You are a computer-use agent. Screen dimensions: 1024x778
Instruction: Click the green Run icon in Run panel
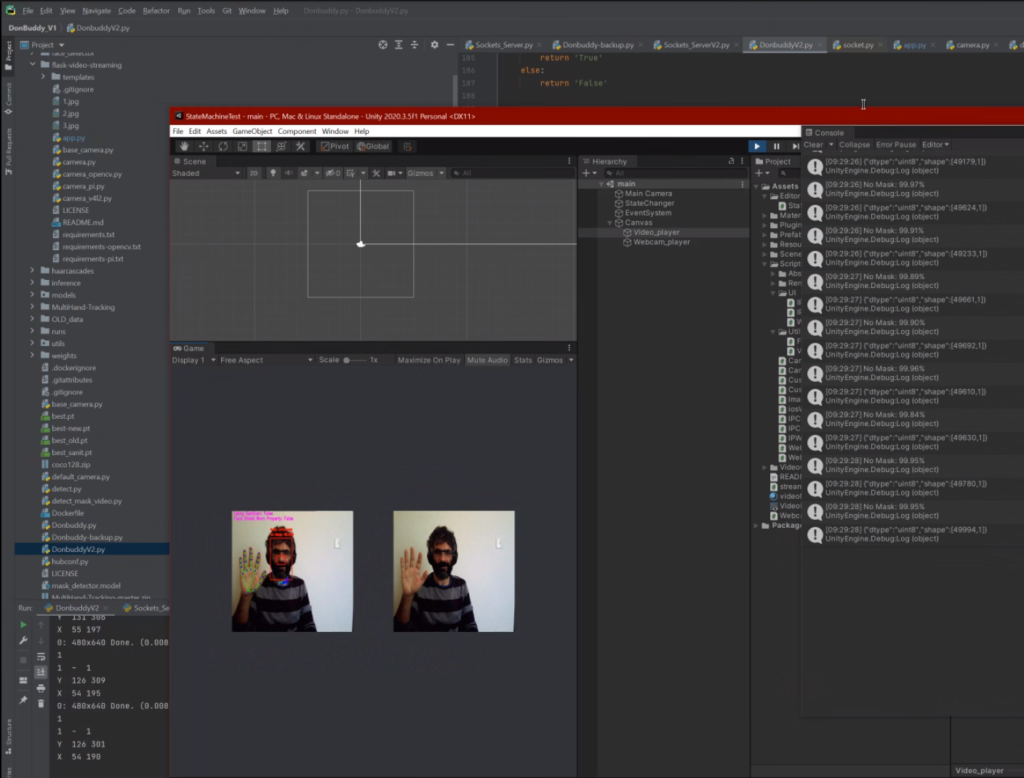point(23,625)
